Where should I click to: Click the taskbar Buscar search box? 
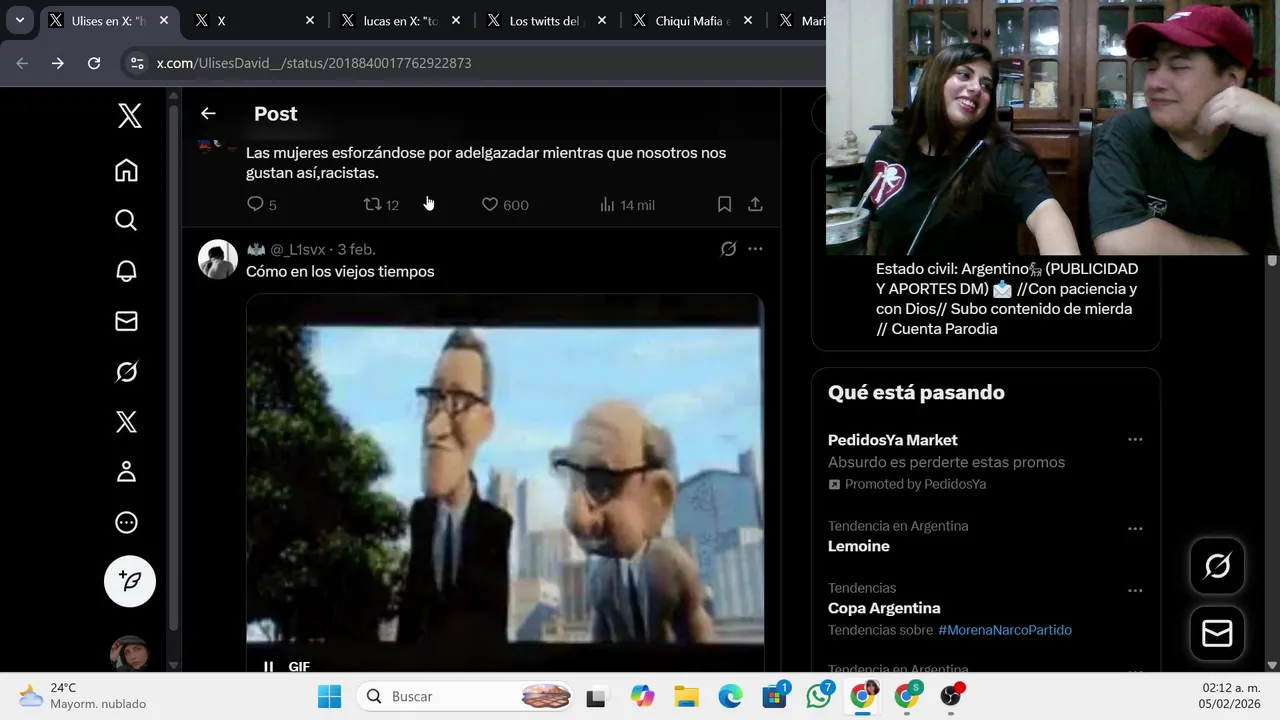466,696
